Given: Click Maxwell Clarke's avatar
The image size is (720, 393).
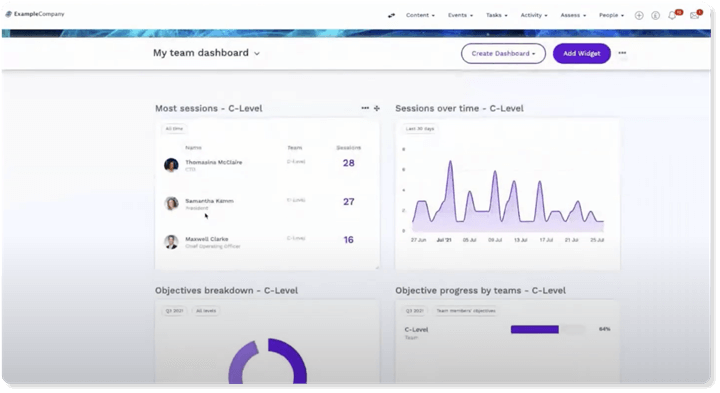Looking at the screenshot, I should (x=171, y=242).
